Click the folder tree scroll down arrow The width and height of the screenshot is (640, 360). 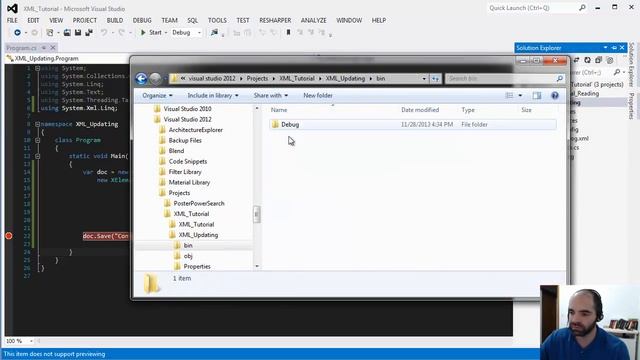pyautogui.click(x=257, y=266)
